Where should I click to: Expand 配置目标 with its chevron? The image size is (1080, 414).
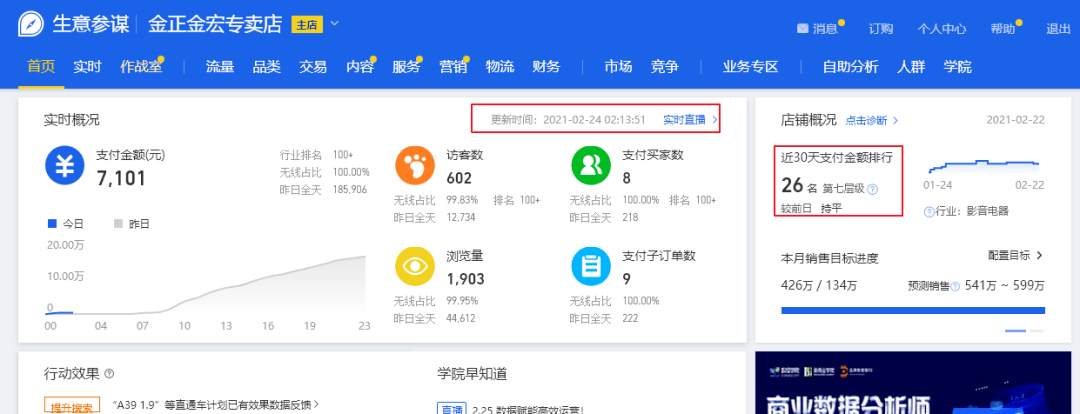[1040, 256]
